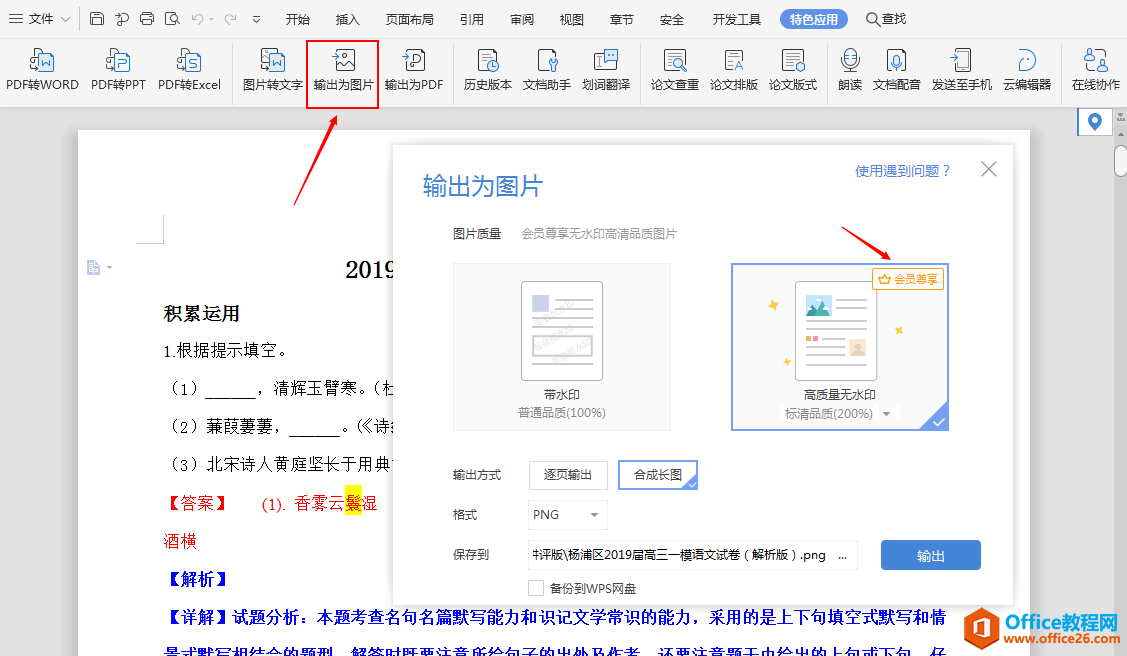Viewport: 1127px width, 656px height.
Task: Launch PDF转Excel conversion
Action: 189,70
